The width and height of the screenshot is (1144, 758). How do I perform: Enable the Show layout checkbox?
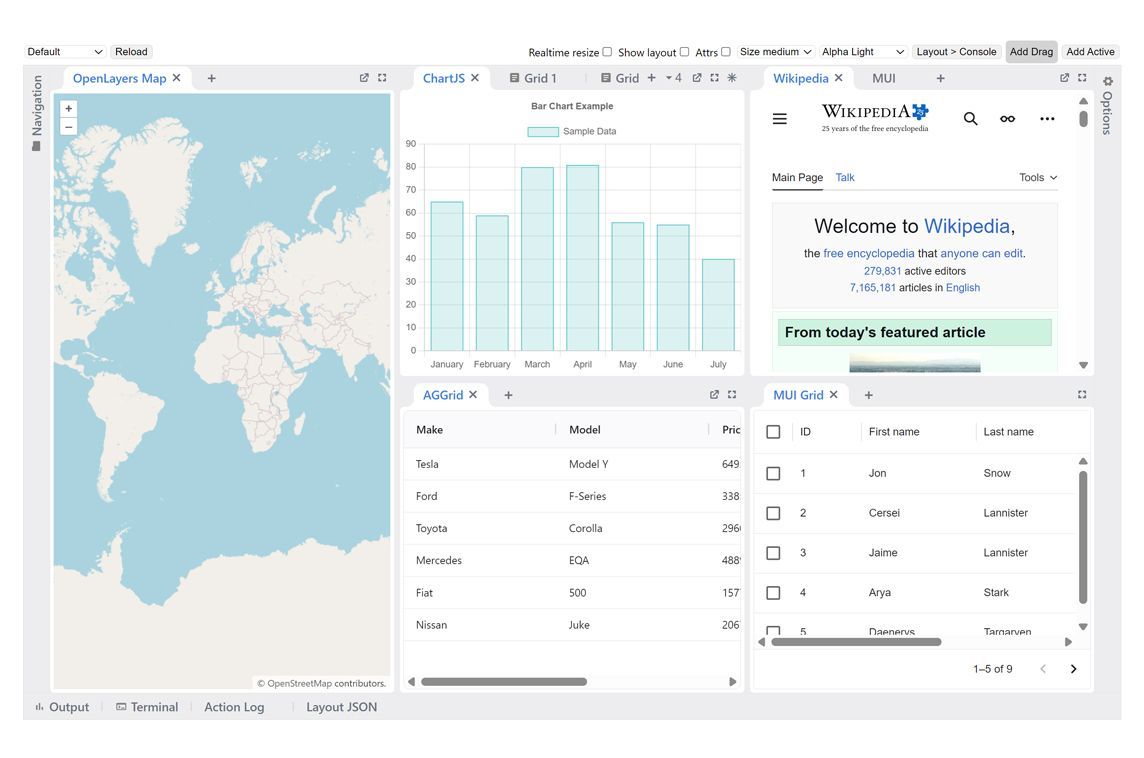(684, 52)
